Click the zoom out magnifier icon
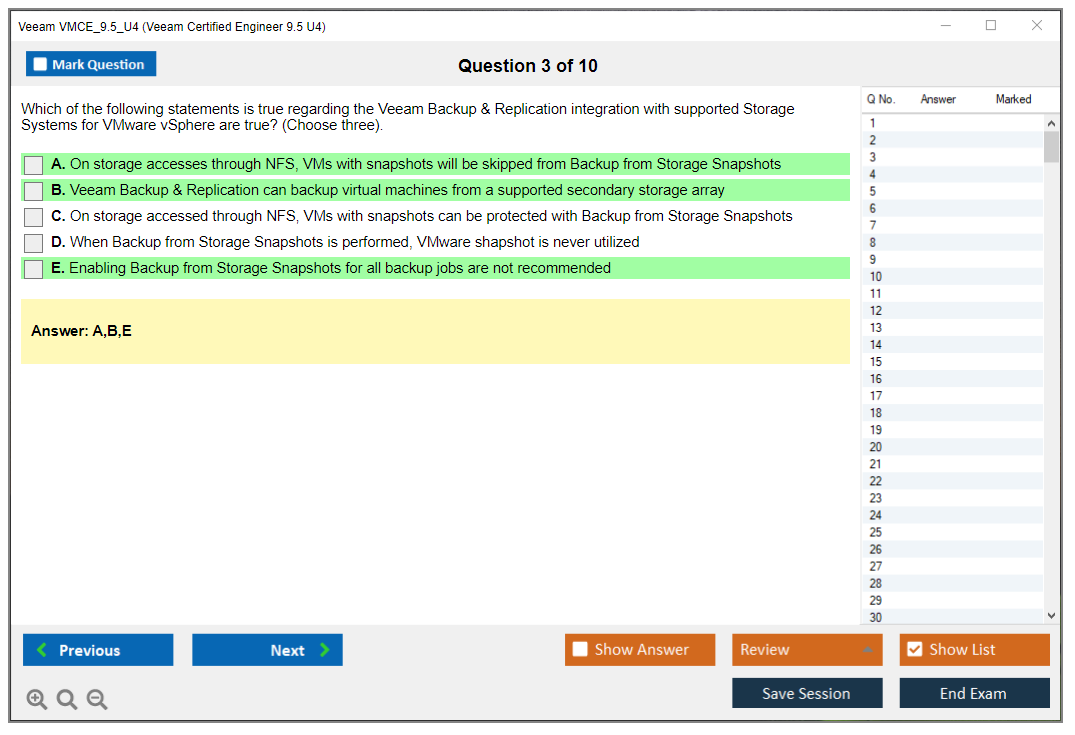The height and width of the screenshot is (735, 1075). click(97, 700)
